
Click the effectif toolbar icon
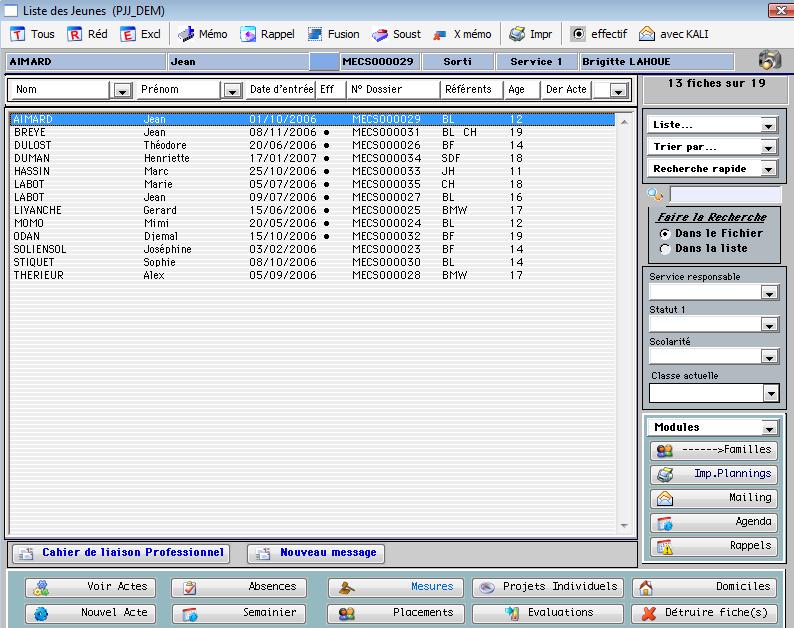click(578, 34)
